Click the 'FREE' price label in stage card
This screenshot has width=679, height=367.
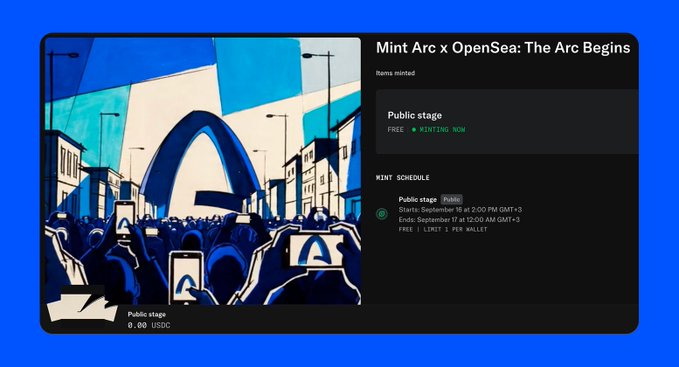(x=396, y=129)
